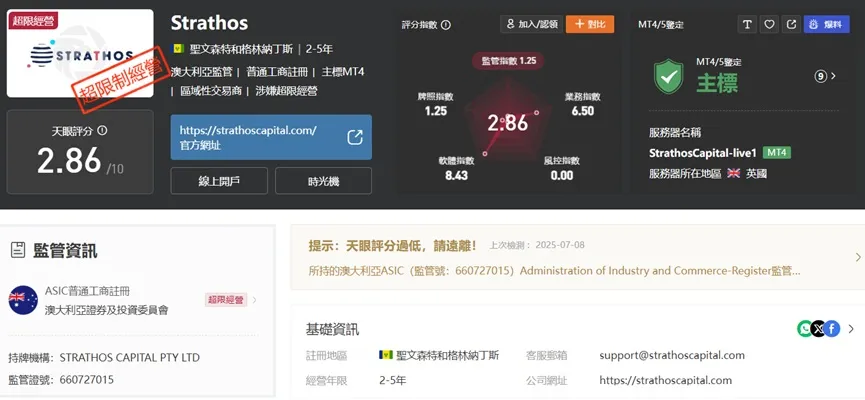Click the 監管指數 1.25 label
Image resolution: width=865 pixels, height=400 pixels.
(508, 61)
